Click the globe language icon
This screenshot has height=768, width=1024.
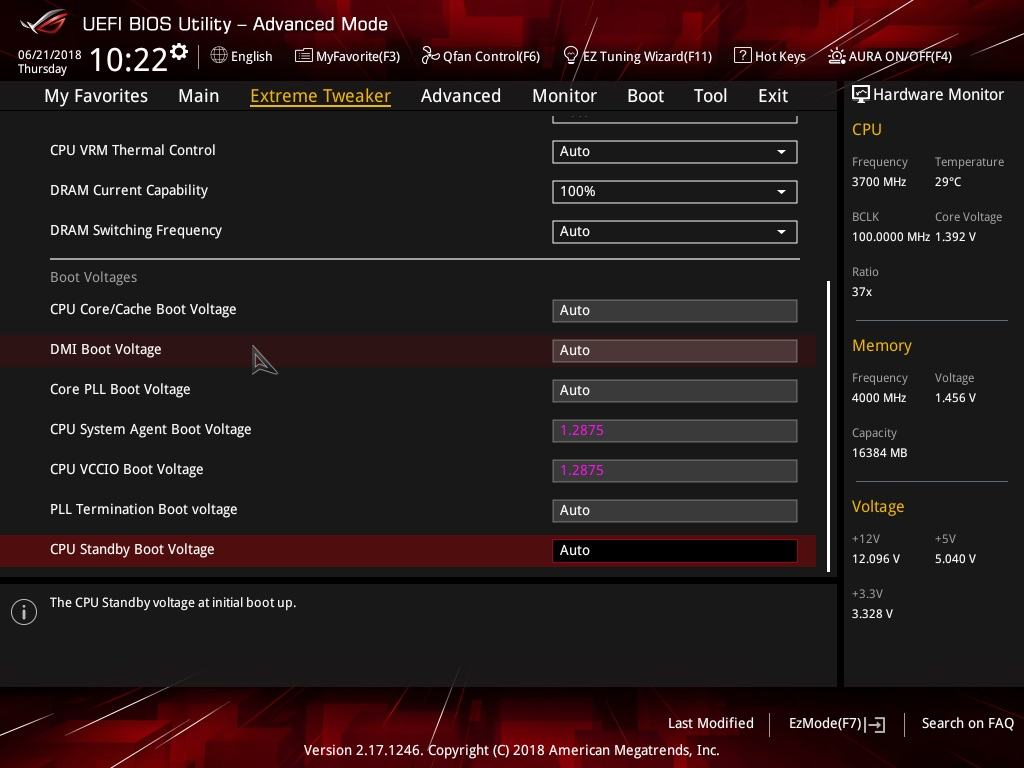point(219,56)
